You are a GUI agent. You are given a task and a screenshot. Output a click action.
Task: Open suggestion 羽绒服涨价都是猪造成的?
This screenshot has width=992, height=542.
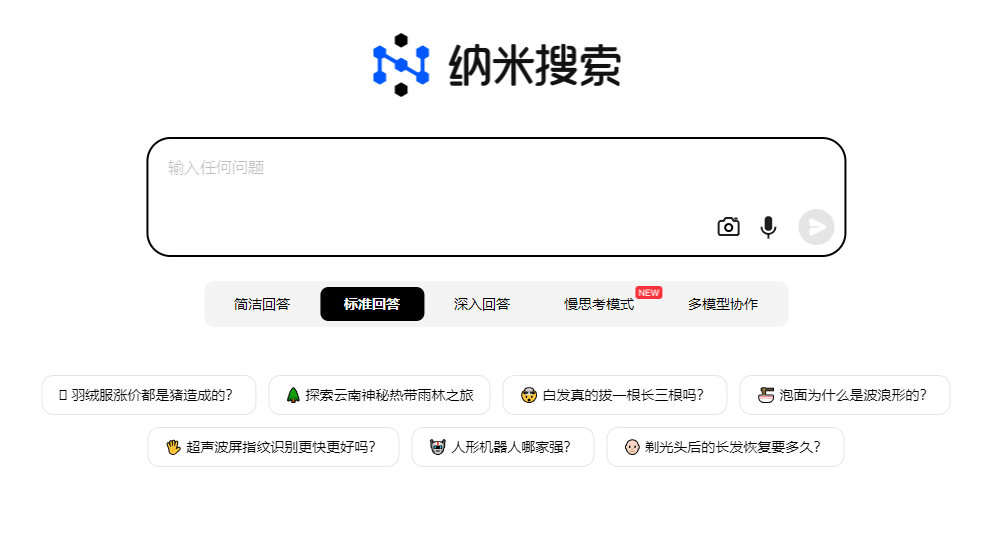149,395
